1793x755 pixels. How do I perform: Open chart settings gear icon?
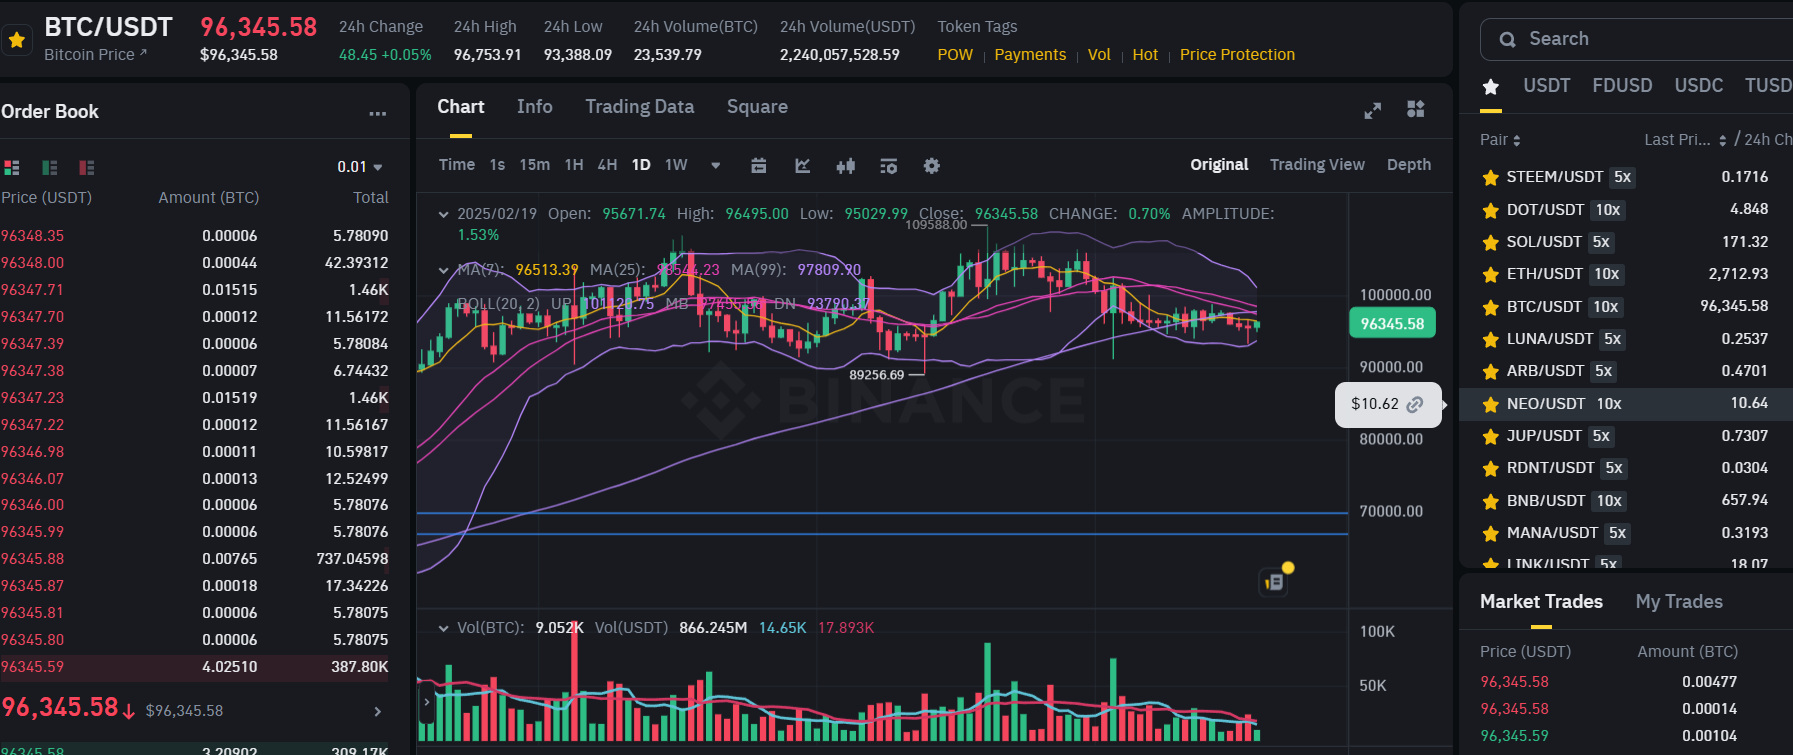coord(932,166)
